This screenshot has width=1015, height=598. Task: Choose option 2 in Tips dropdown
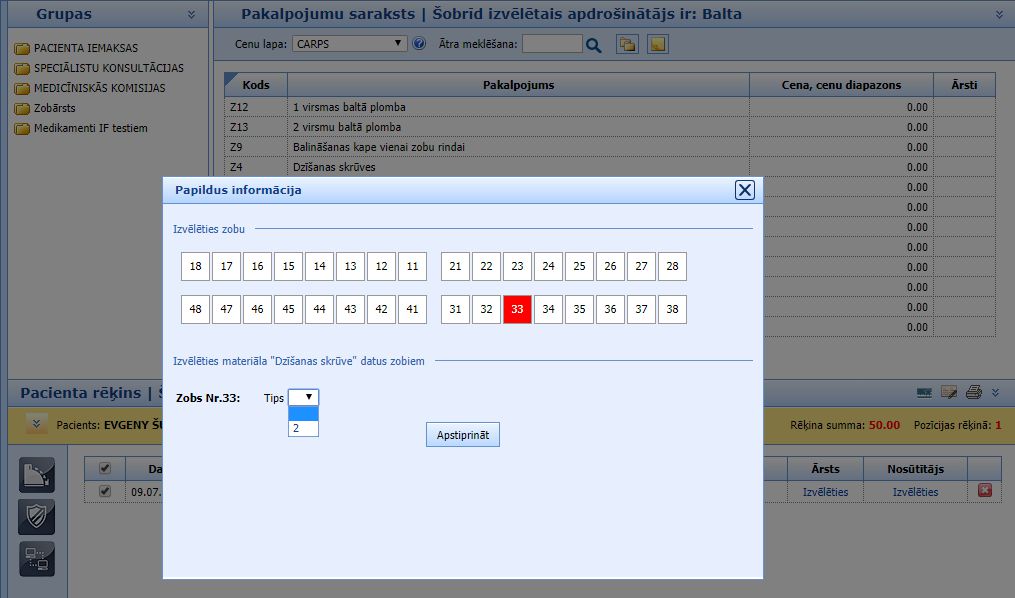point(303,428)
